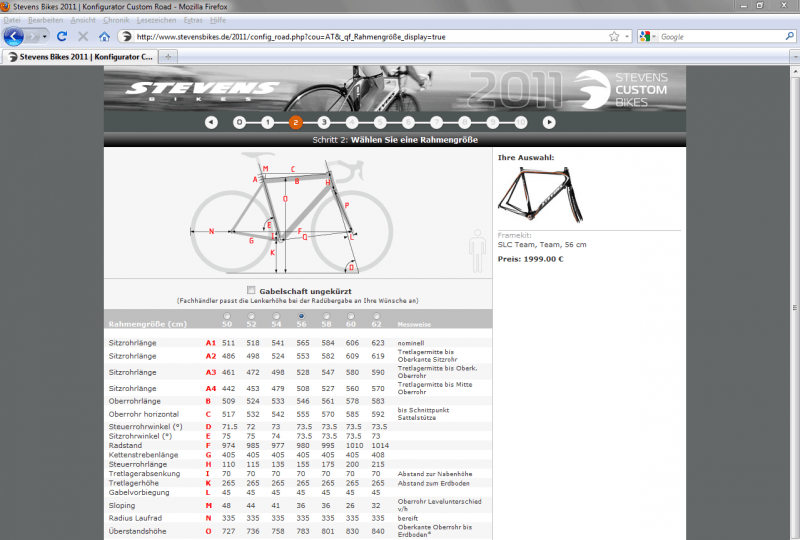The image size is (800, 540).
Task: Jump to configurator step 7
Action: (436, 122)
